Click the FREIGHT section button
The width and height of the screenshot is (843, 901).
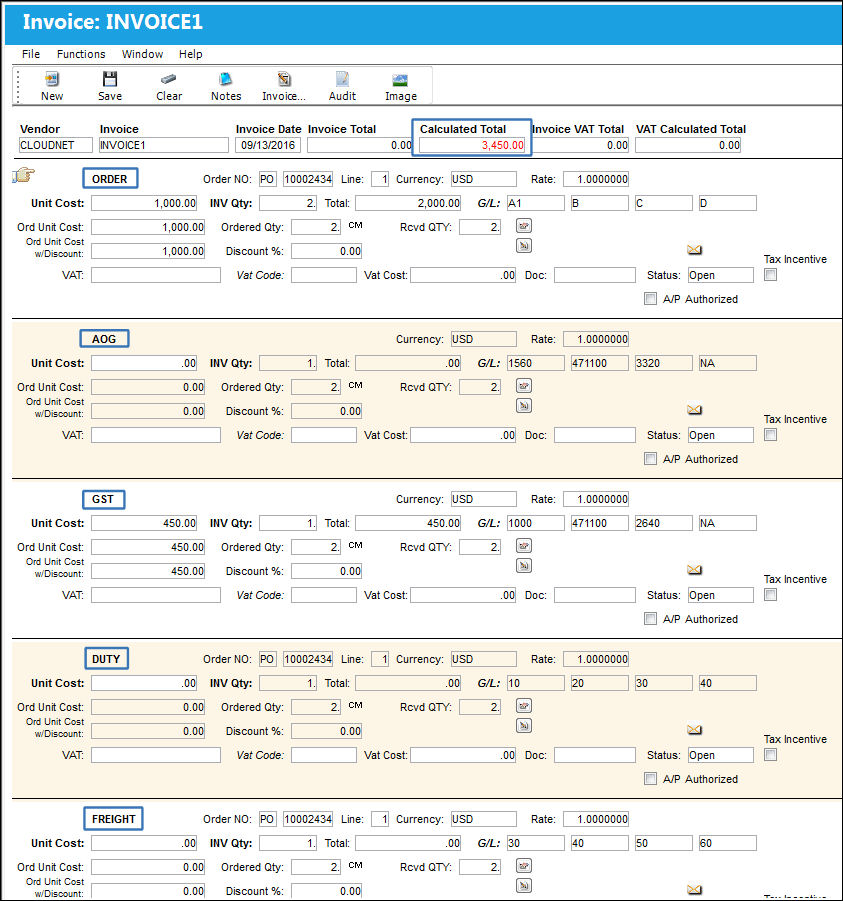(x=114, y=819)
